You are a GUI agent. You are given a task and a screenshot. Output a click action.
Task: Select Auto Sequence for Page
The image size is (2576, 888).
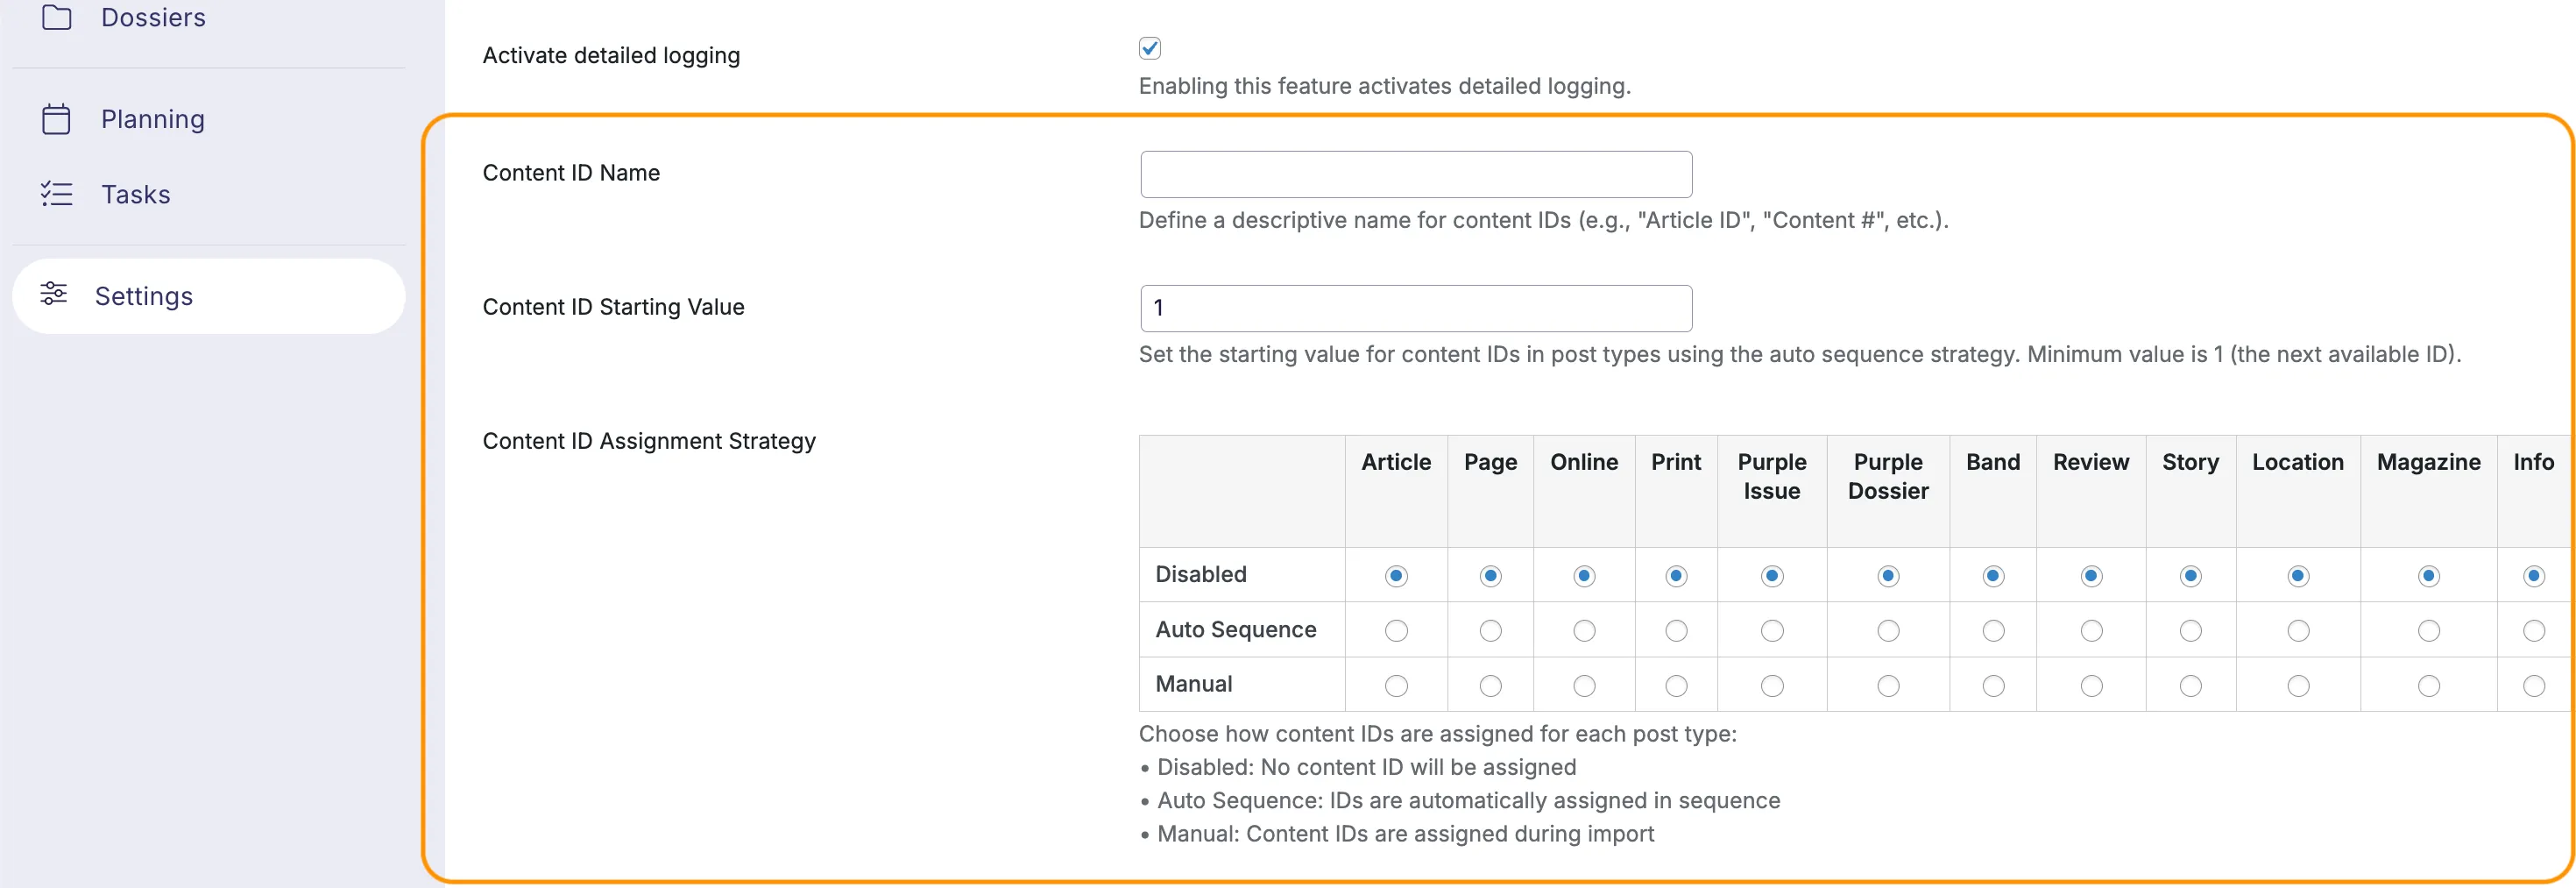click(x=1490, y=631)
